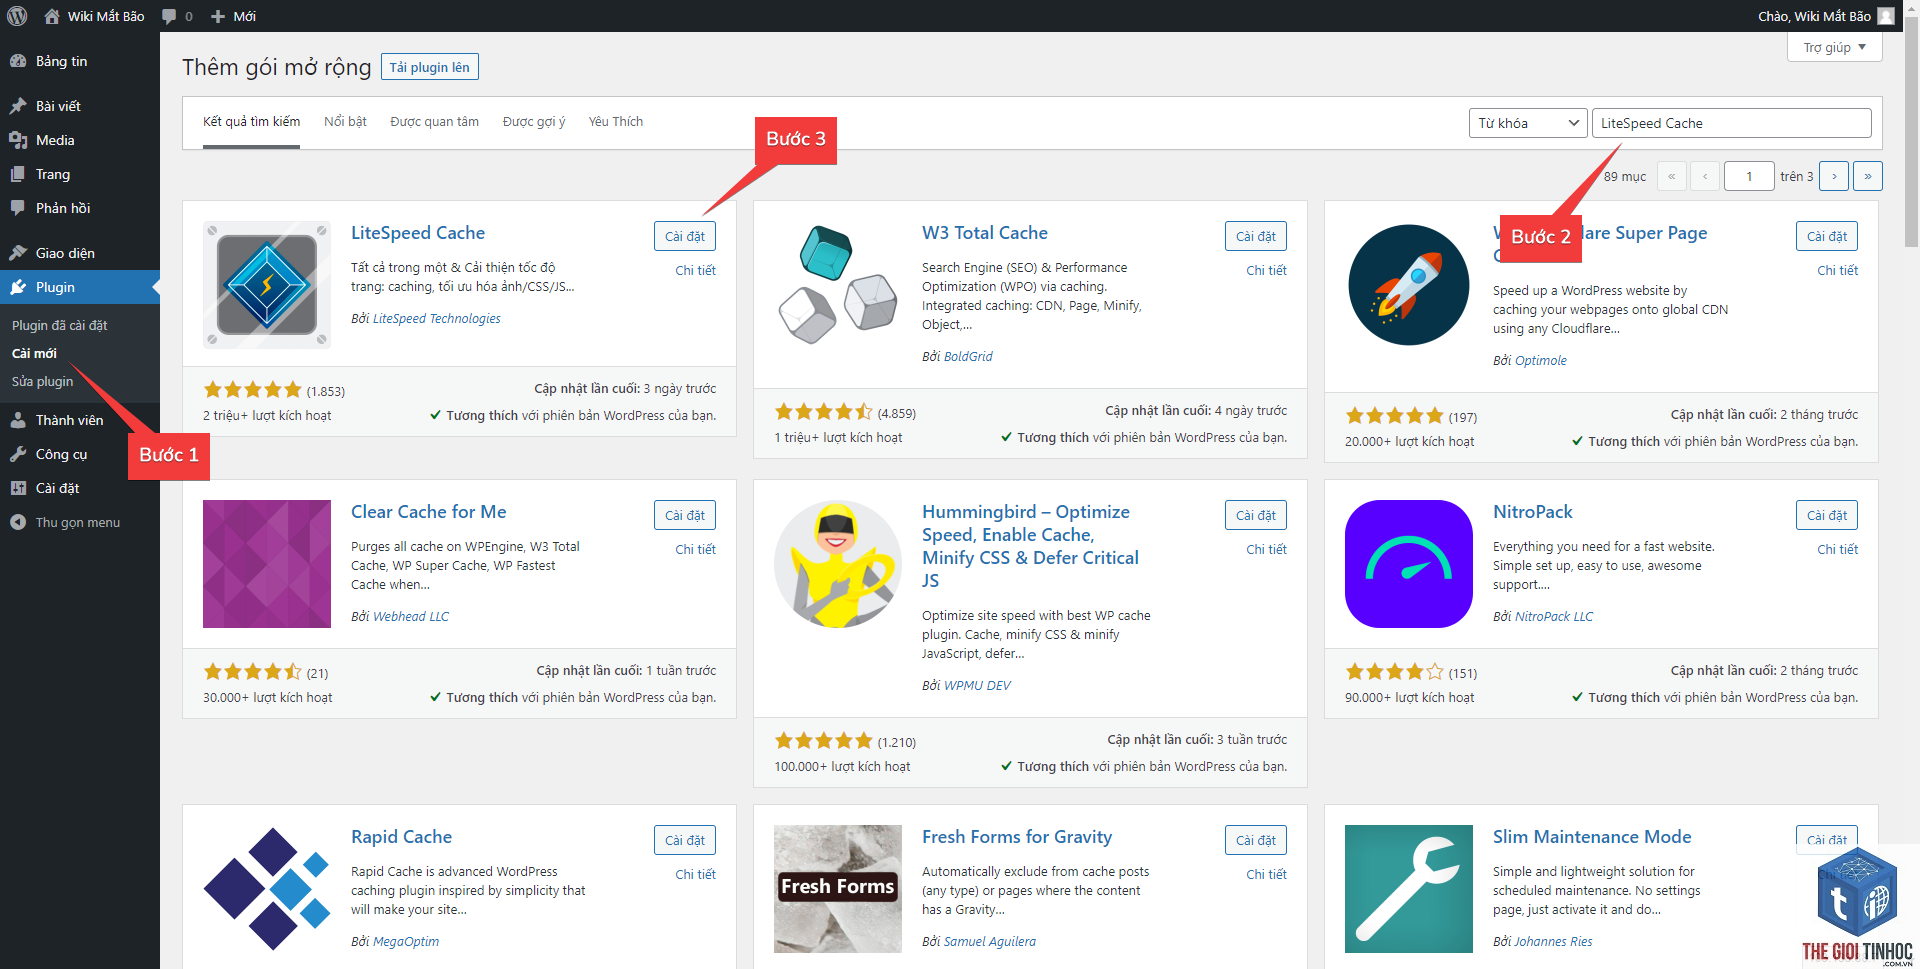Screen dimensions: 1920x969
Task: Go to the next results page arrow
Action: 1834,176
